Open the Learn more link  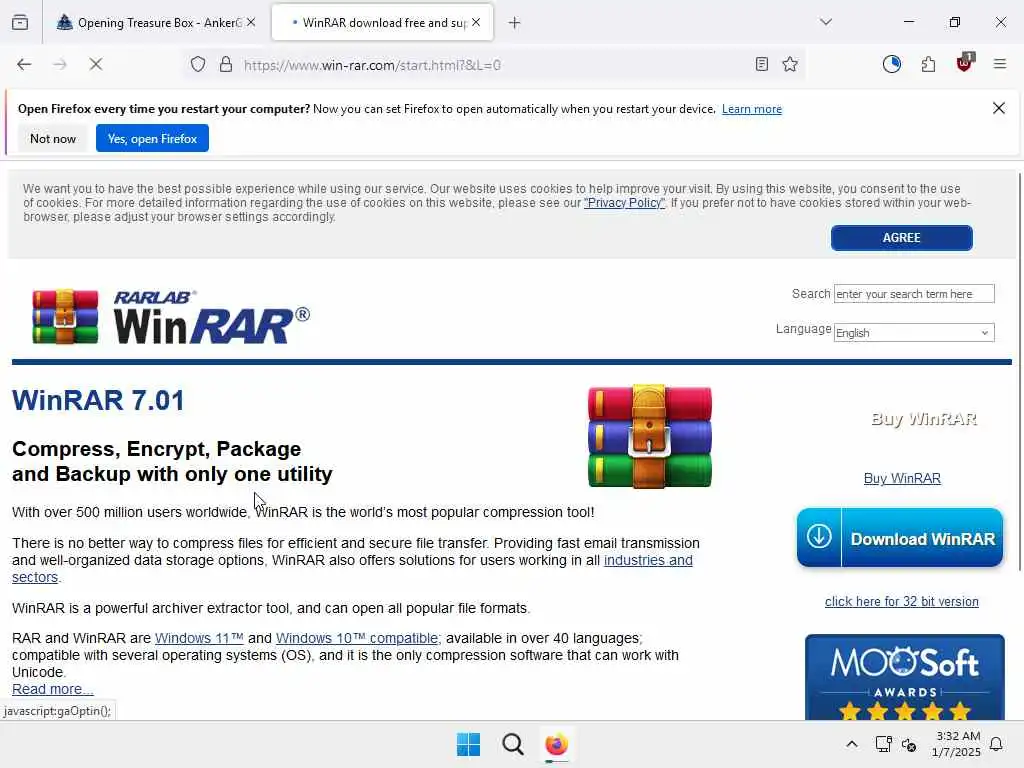pos(752,109)
